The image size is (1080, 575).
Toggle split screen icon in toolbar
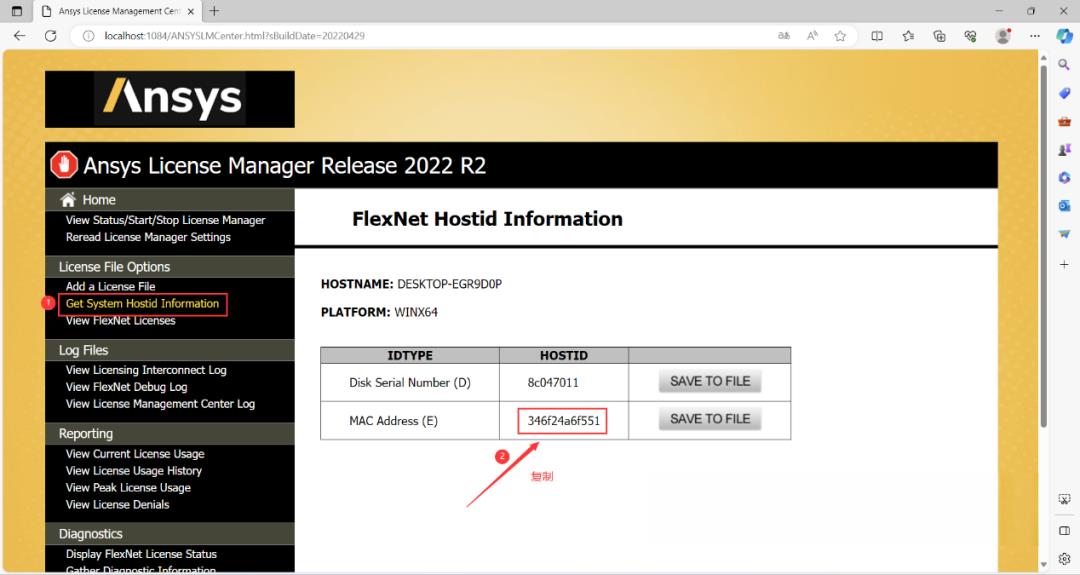click(x=877, y=36)
